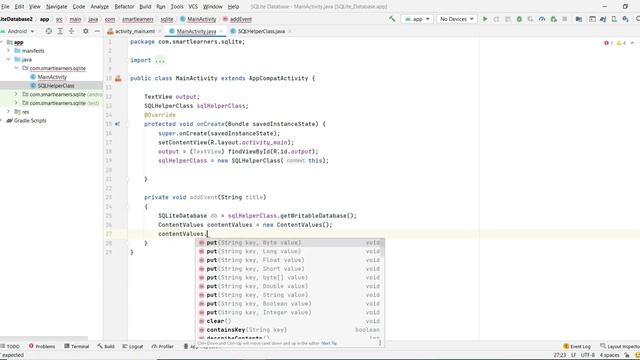Open the VCS menu

pos(193,7)
